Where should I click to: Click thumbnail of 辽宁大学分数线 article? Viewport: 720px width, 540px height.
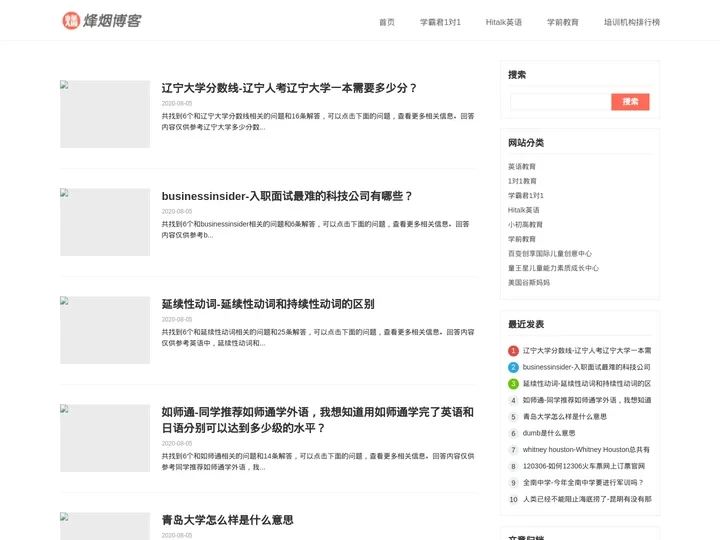coord(105,114)
